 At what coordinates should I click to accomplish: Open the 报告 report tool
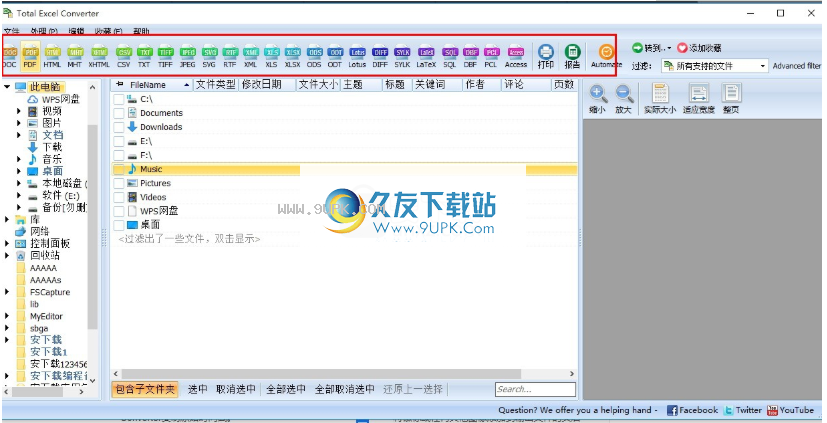pyautogui.click(x=572, y=56)
